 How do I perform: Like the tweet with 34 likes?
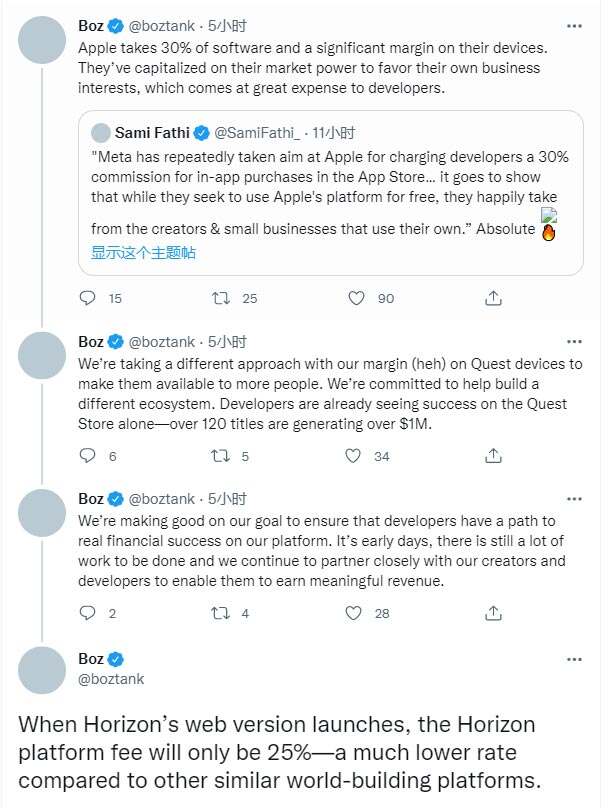(353, 456)
